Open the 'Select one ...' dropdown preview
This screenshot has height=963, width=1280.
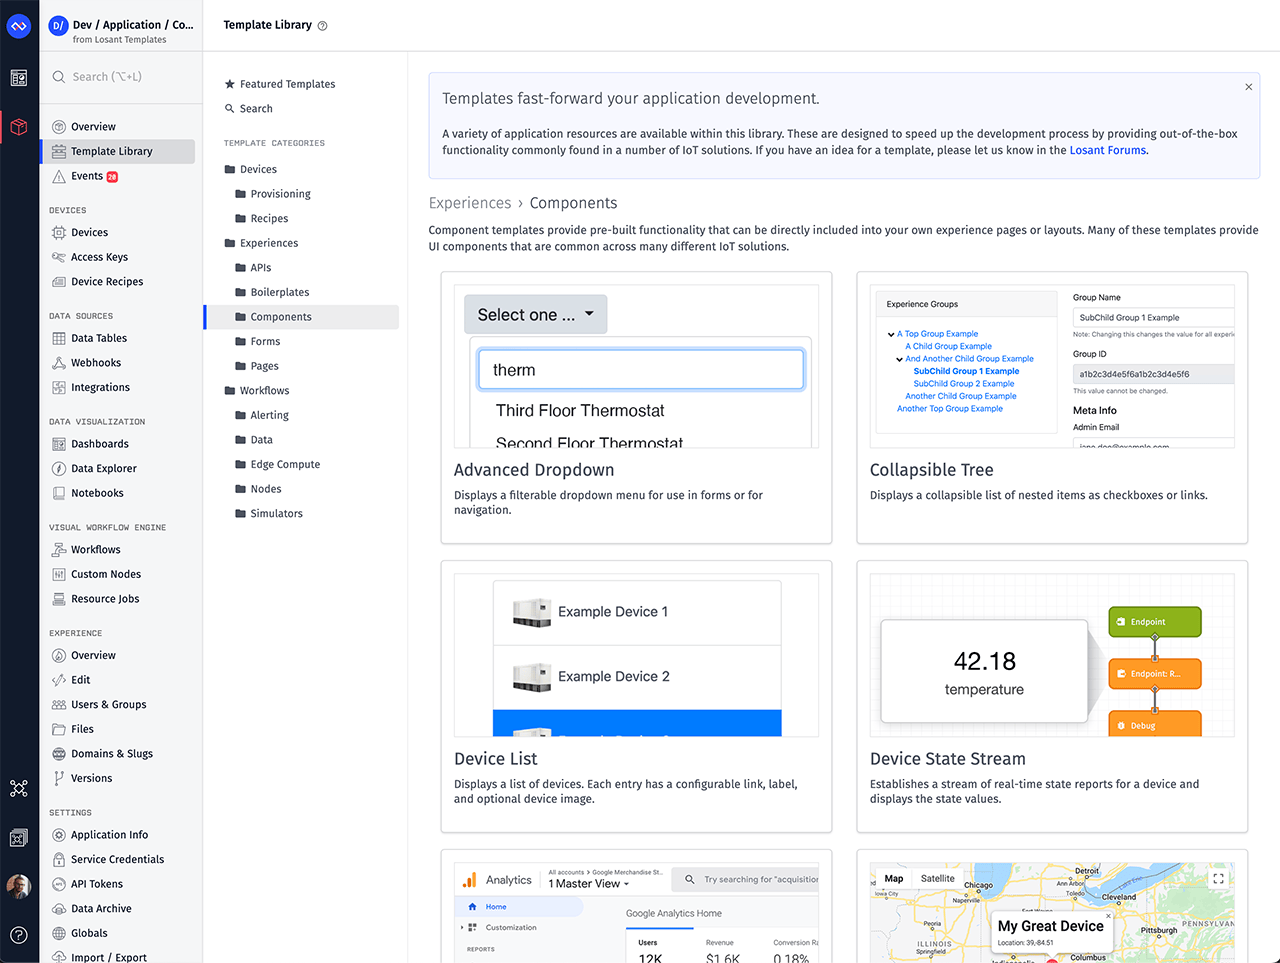[535, 314]
